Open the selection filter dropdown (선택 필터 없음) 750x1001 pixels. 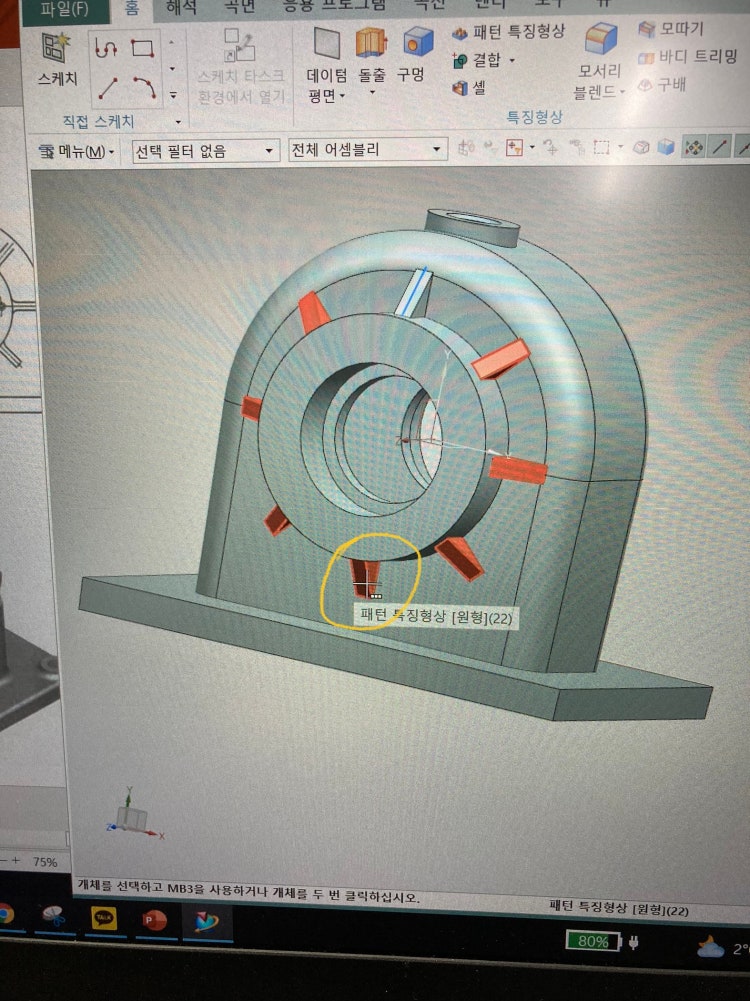(x=204, y=151)
